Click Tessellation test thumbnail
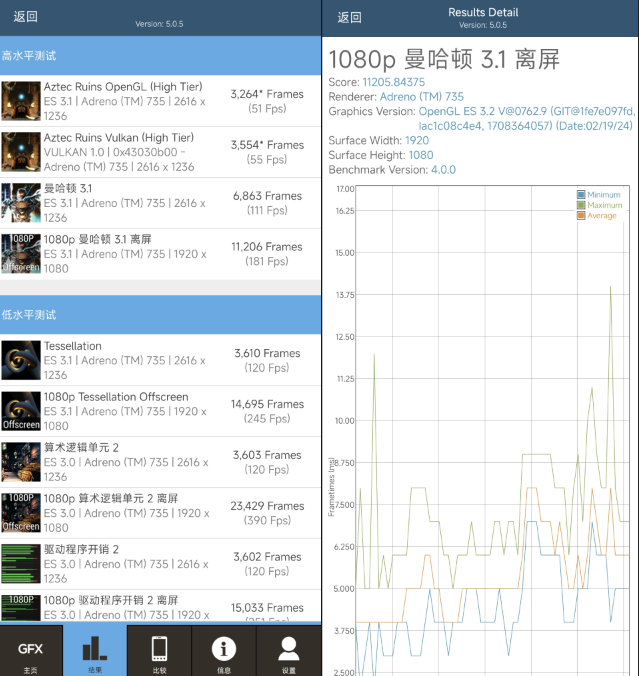639x676 pixels. pyautogui.click(x=21, y=360)
